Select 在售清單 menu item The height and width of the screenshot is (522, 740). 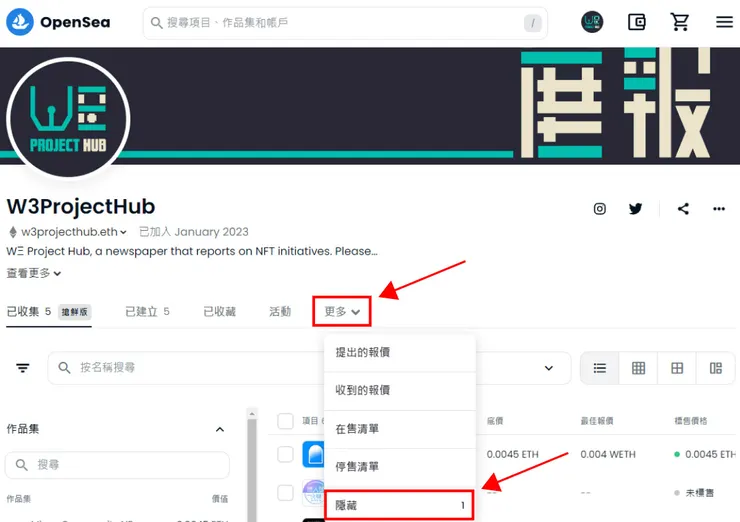[400, 429]
